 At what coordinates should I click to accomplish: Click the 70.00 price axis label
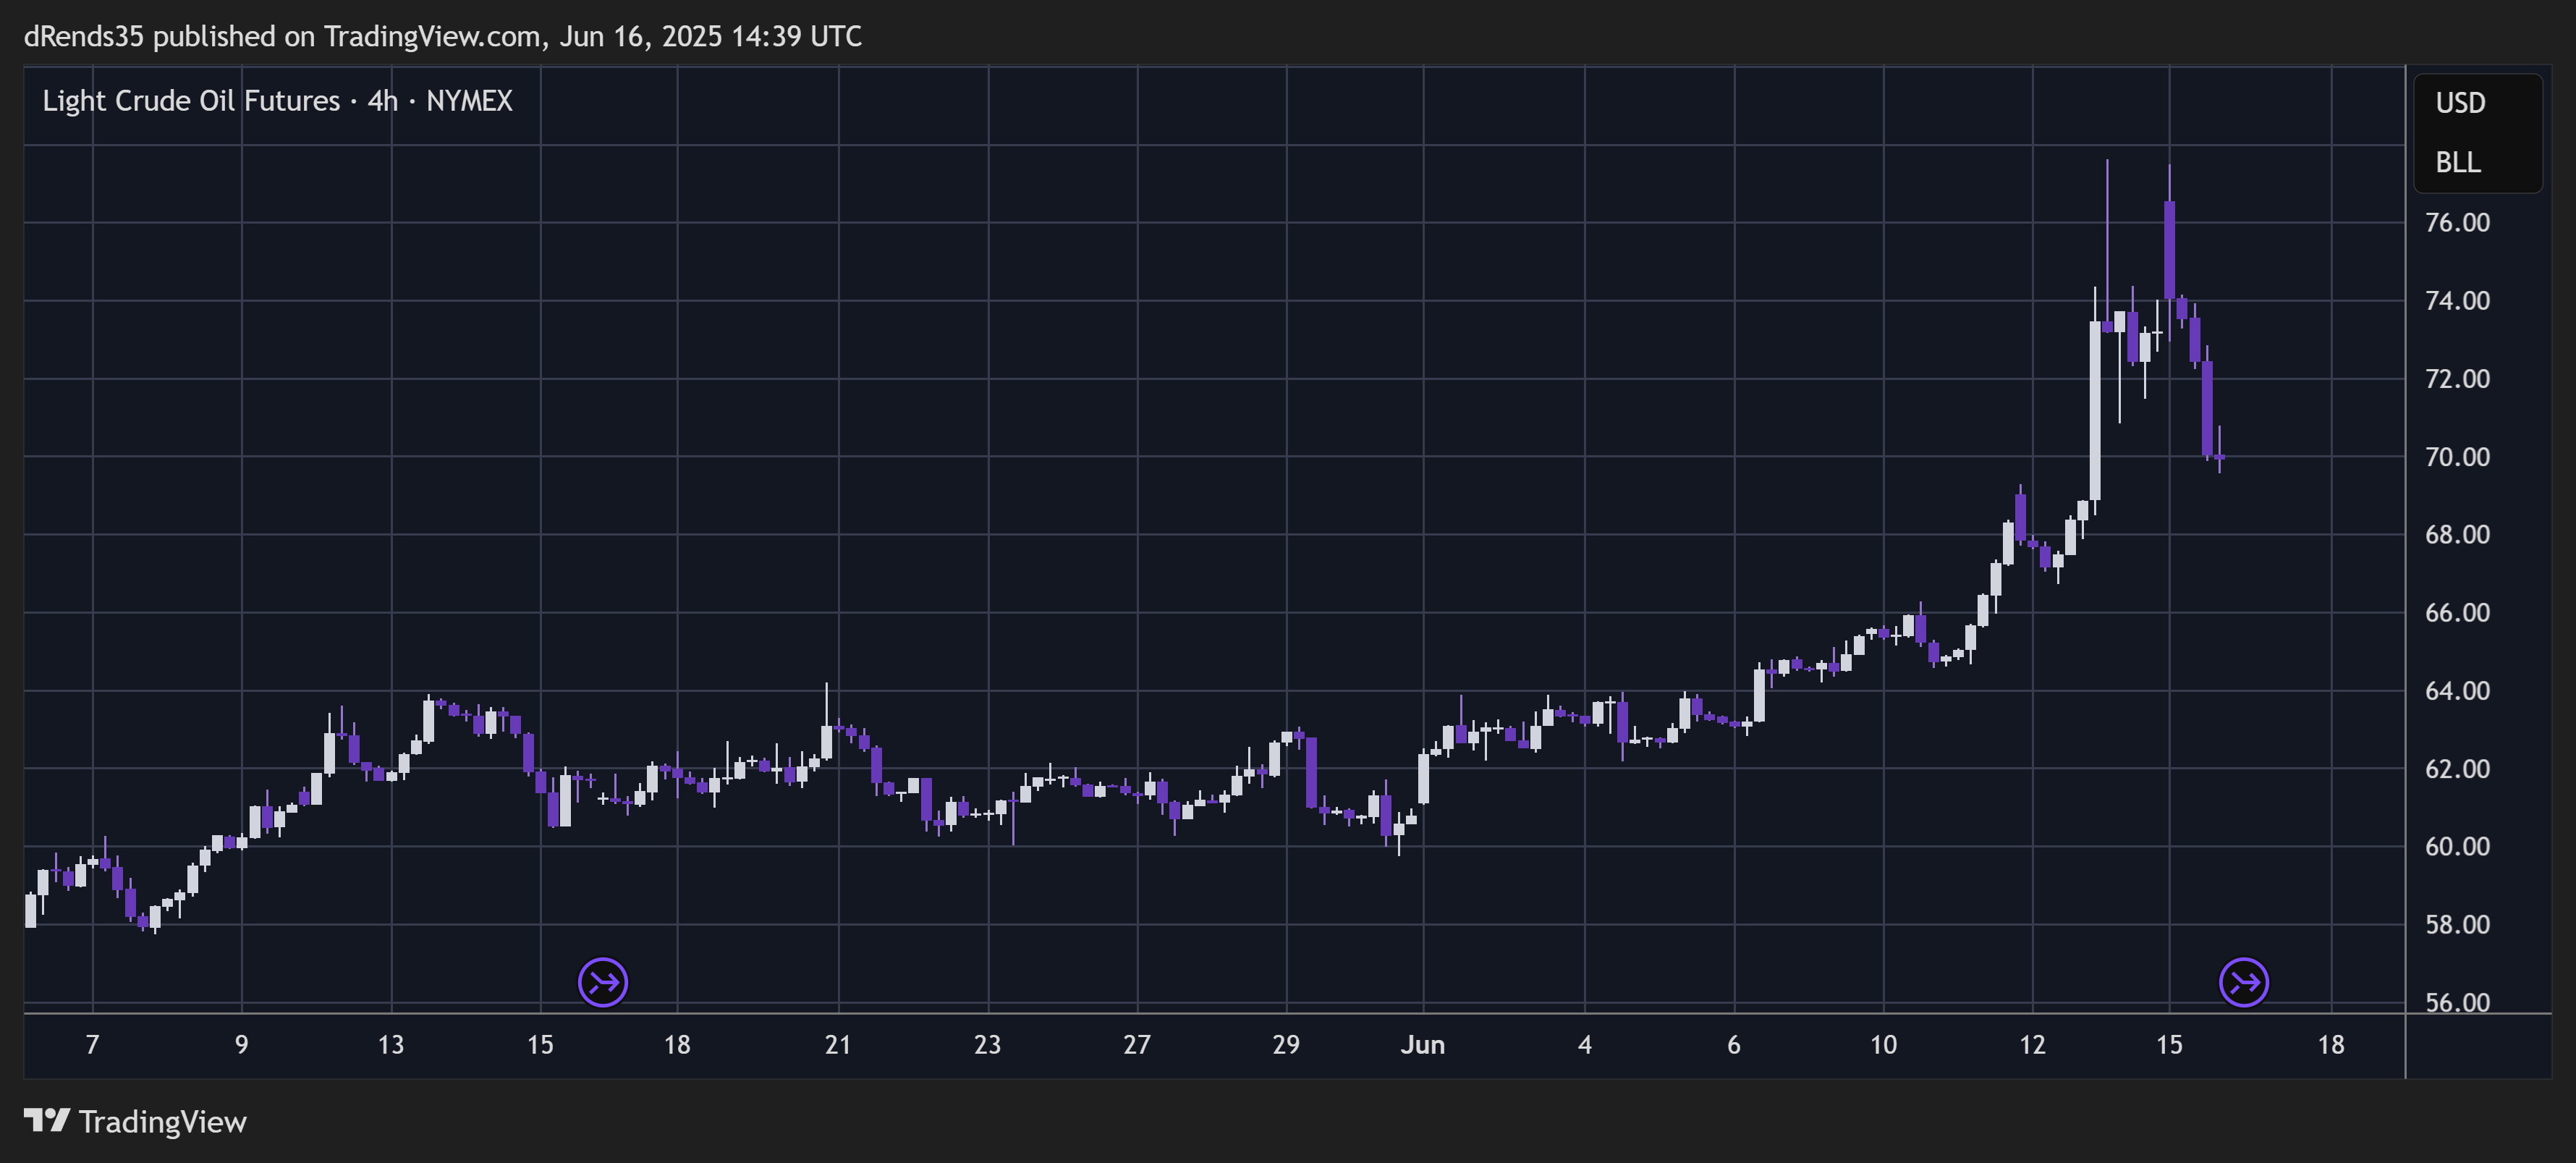(2457, 456)
